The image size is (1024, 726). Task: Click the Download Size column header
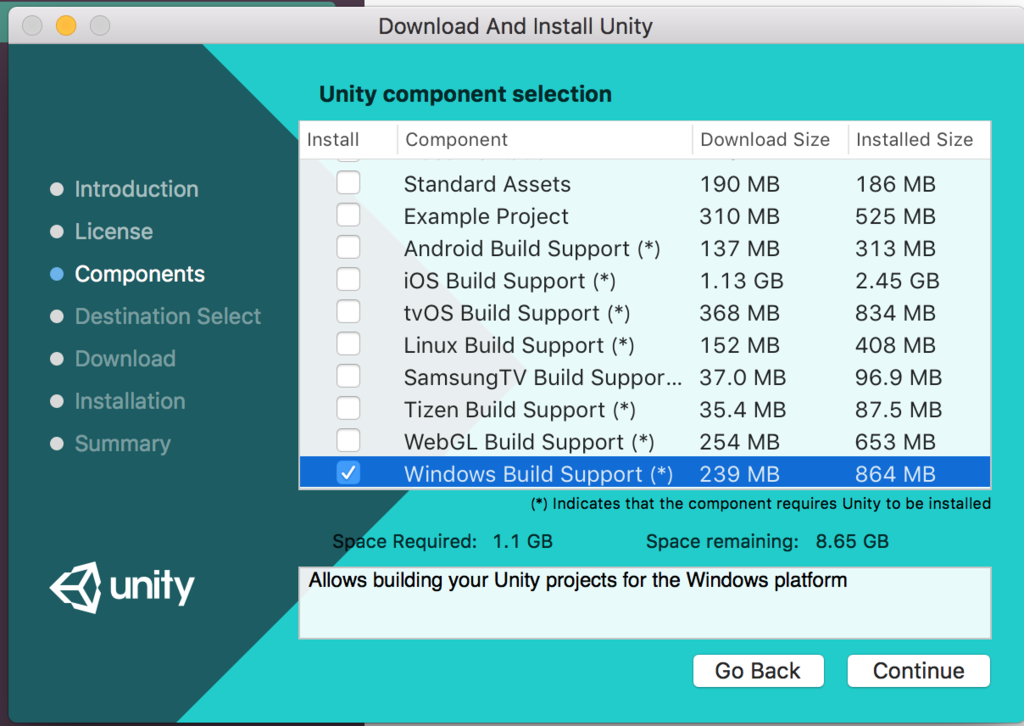click(770, 140)
